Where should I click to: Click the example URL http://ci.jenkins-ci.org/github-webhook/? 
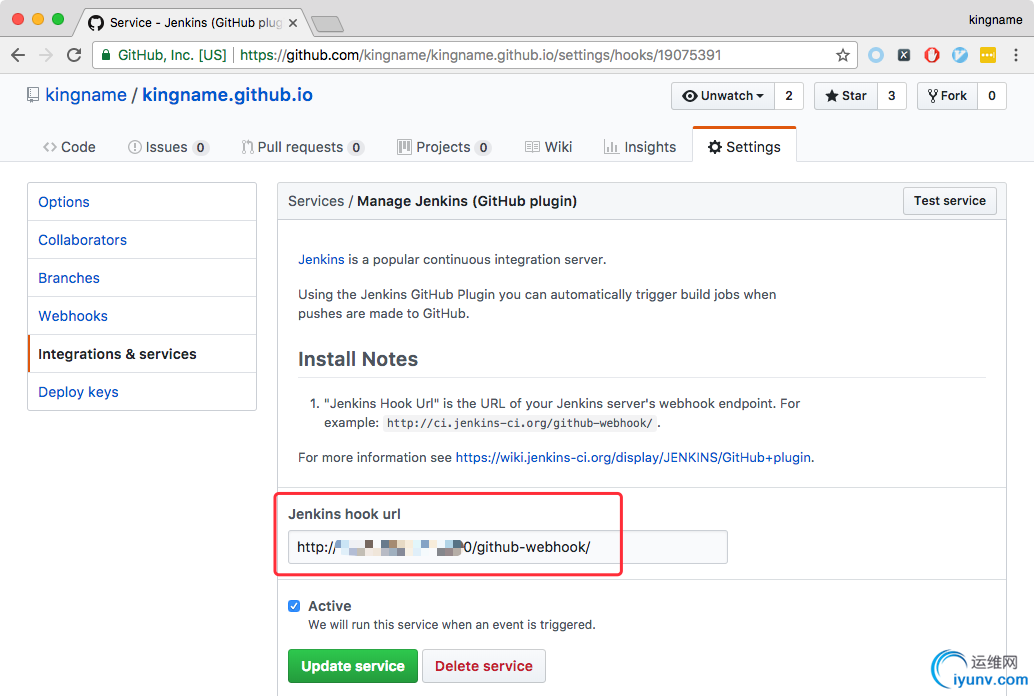click(x=520, y=423)
